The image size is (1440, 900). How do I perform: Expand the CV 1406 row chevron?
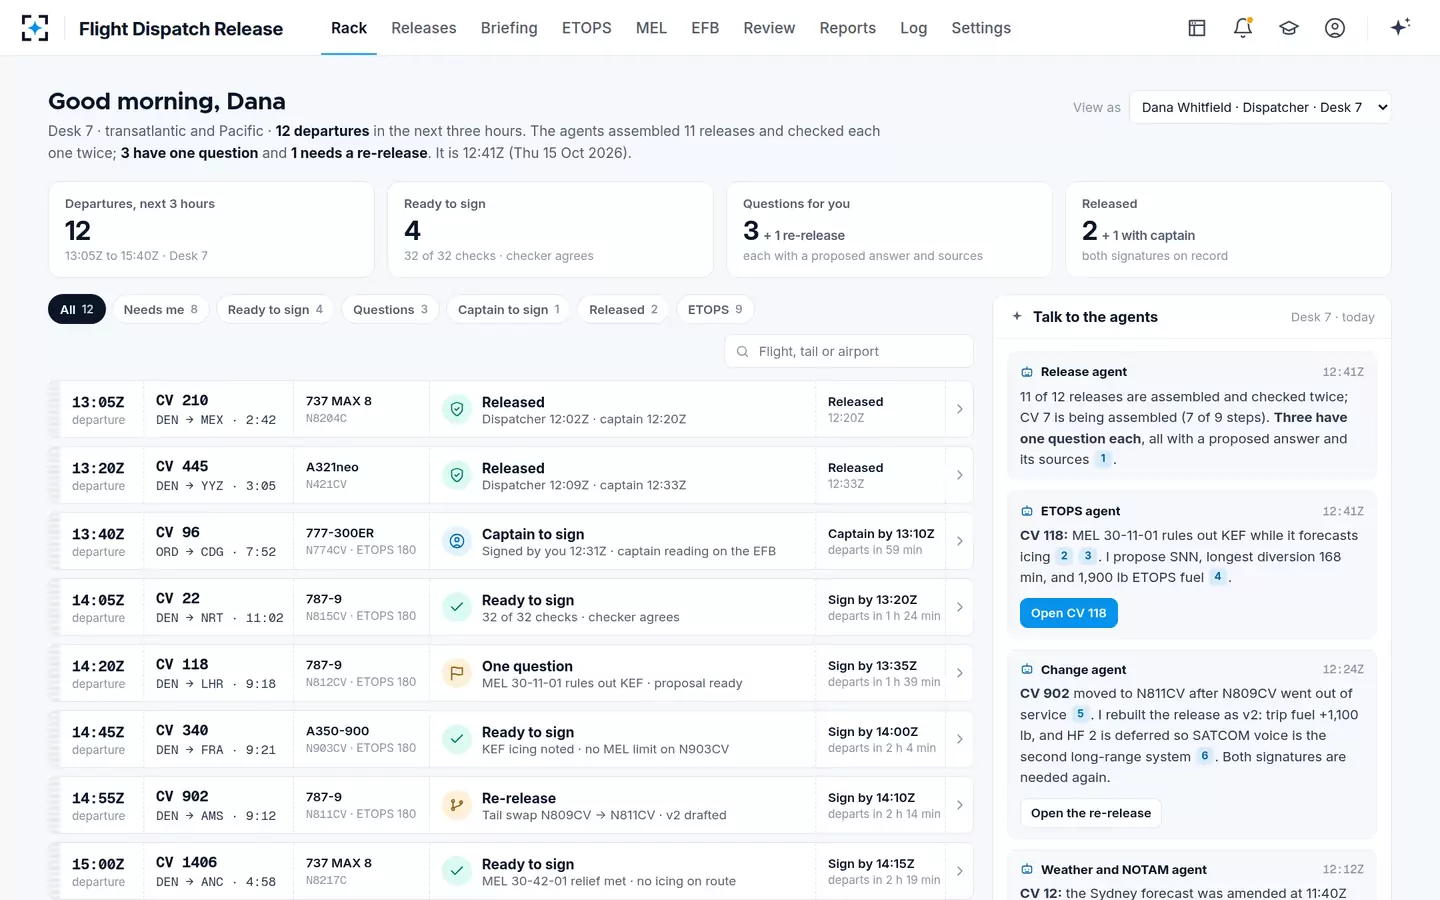coord(959,871)
